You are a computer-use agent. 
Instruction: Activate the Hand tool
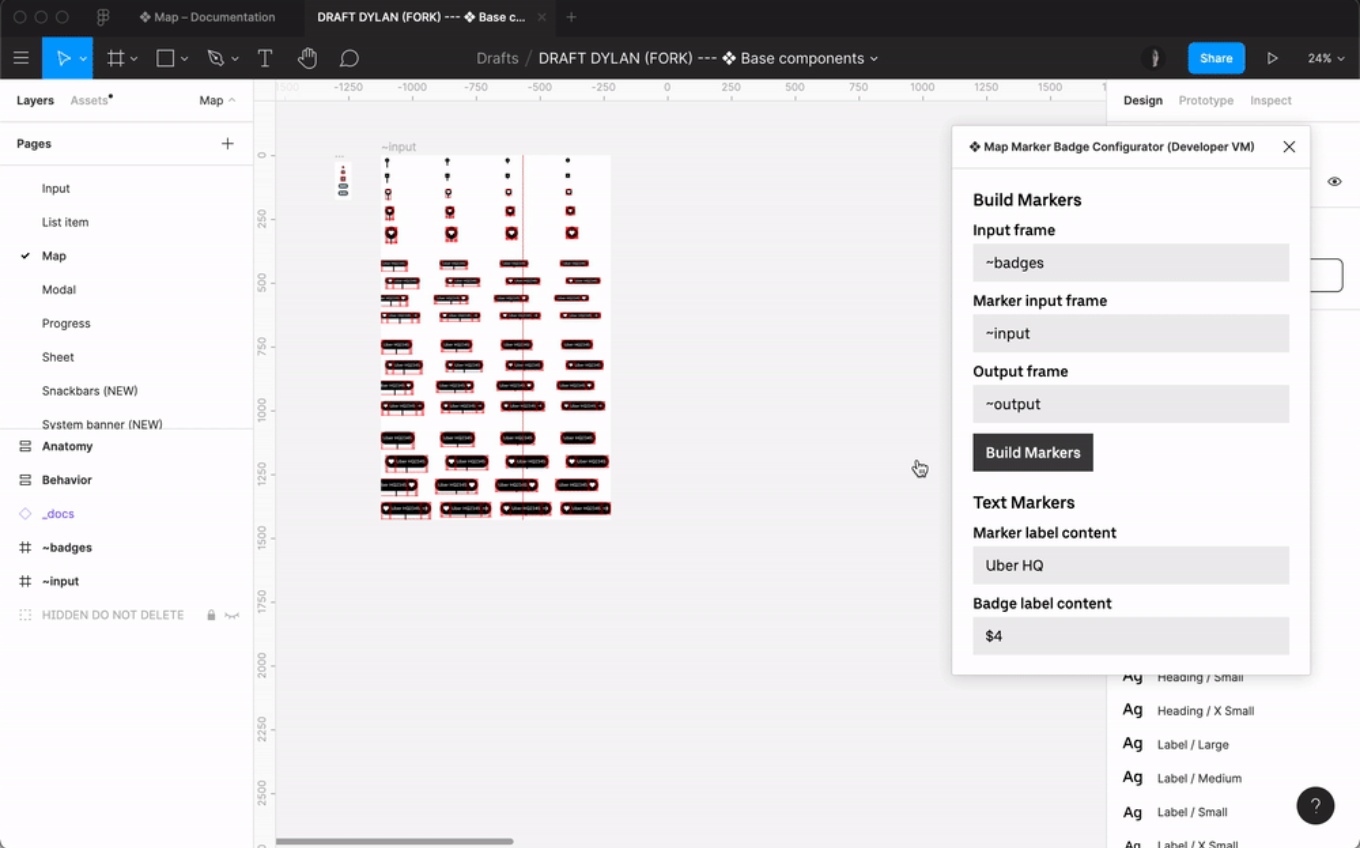pos(307,58)
